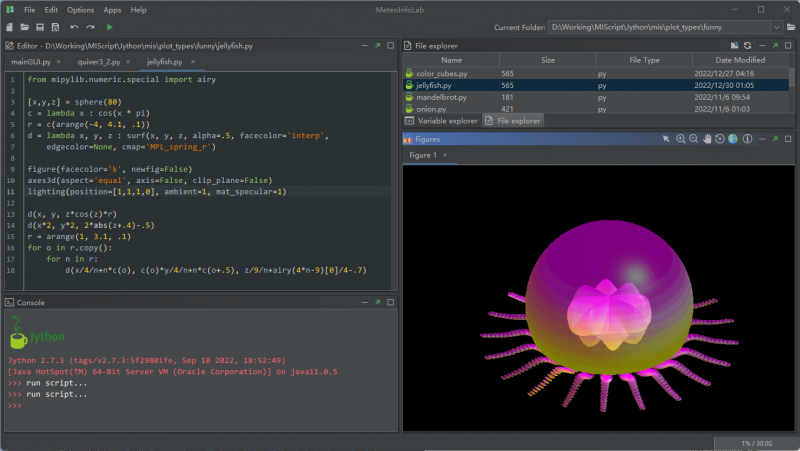The width and height of the screenshot is (800, 451).
Task: Sort files by the Name column header
Action: point(451,60)
